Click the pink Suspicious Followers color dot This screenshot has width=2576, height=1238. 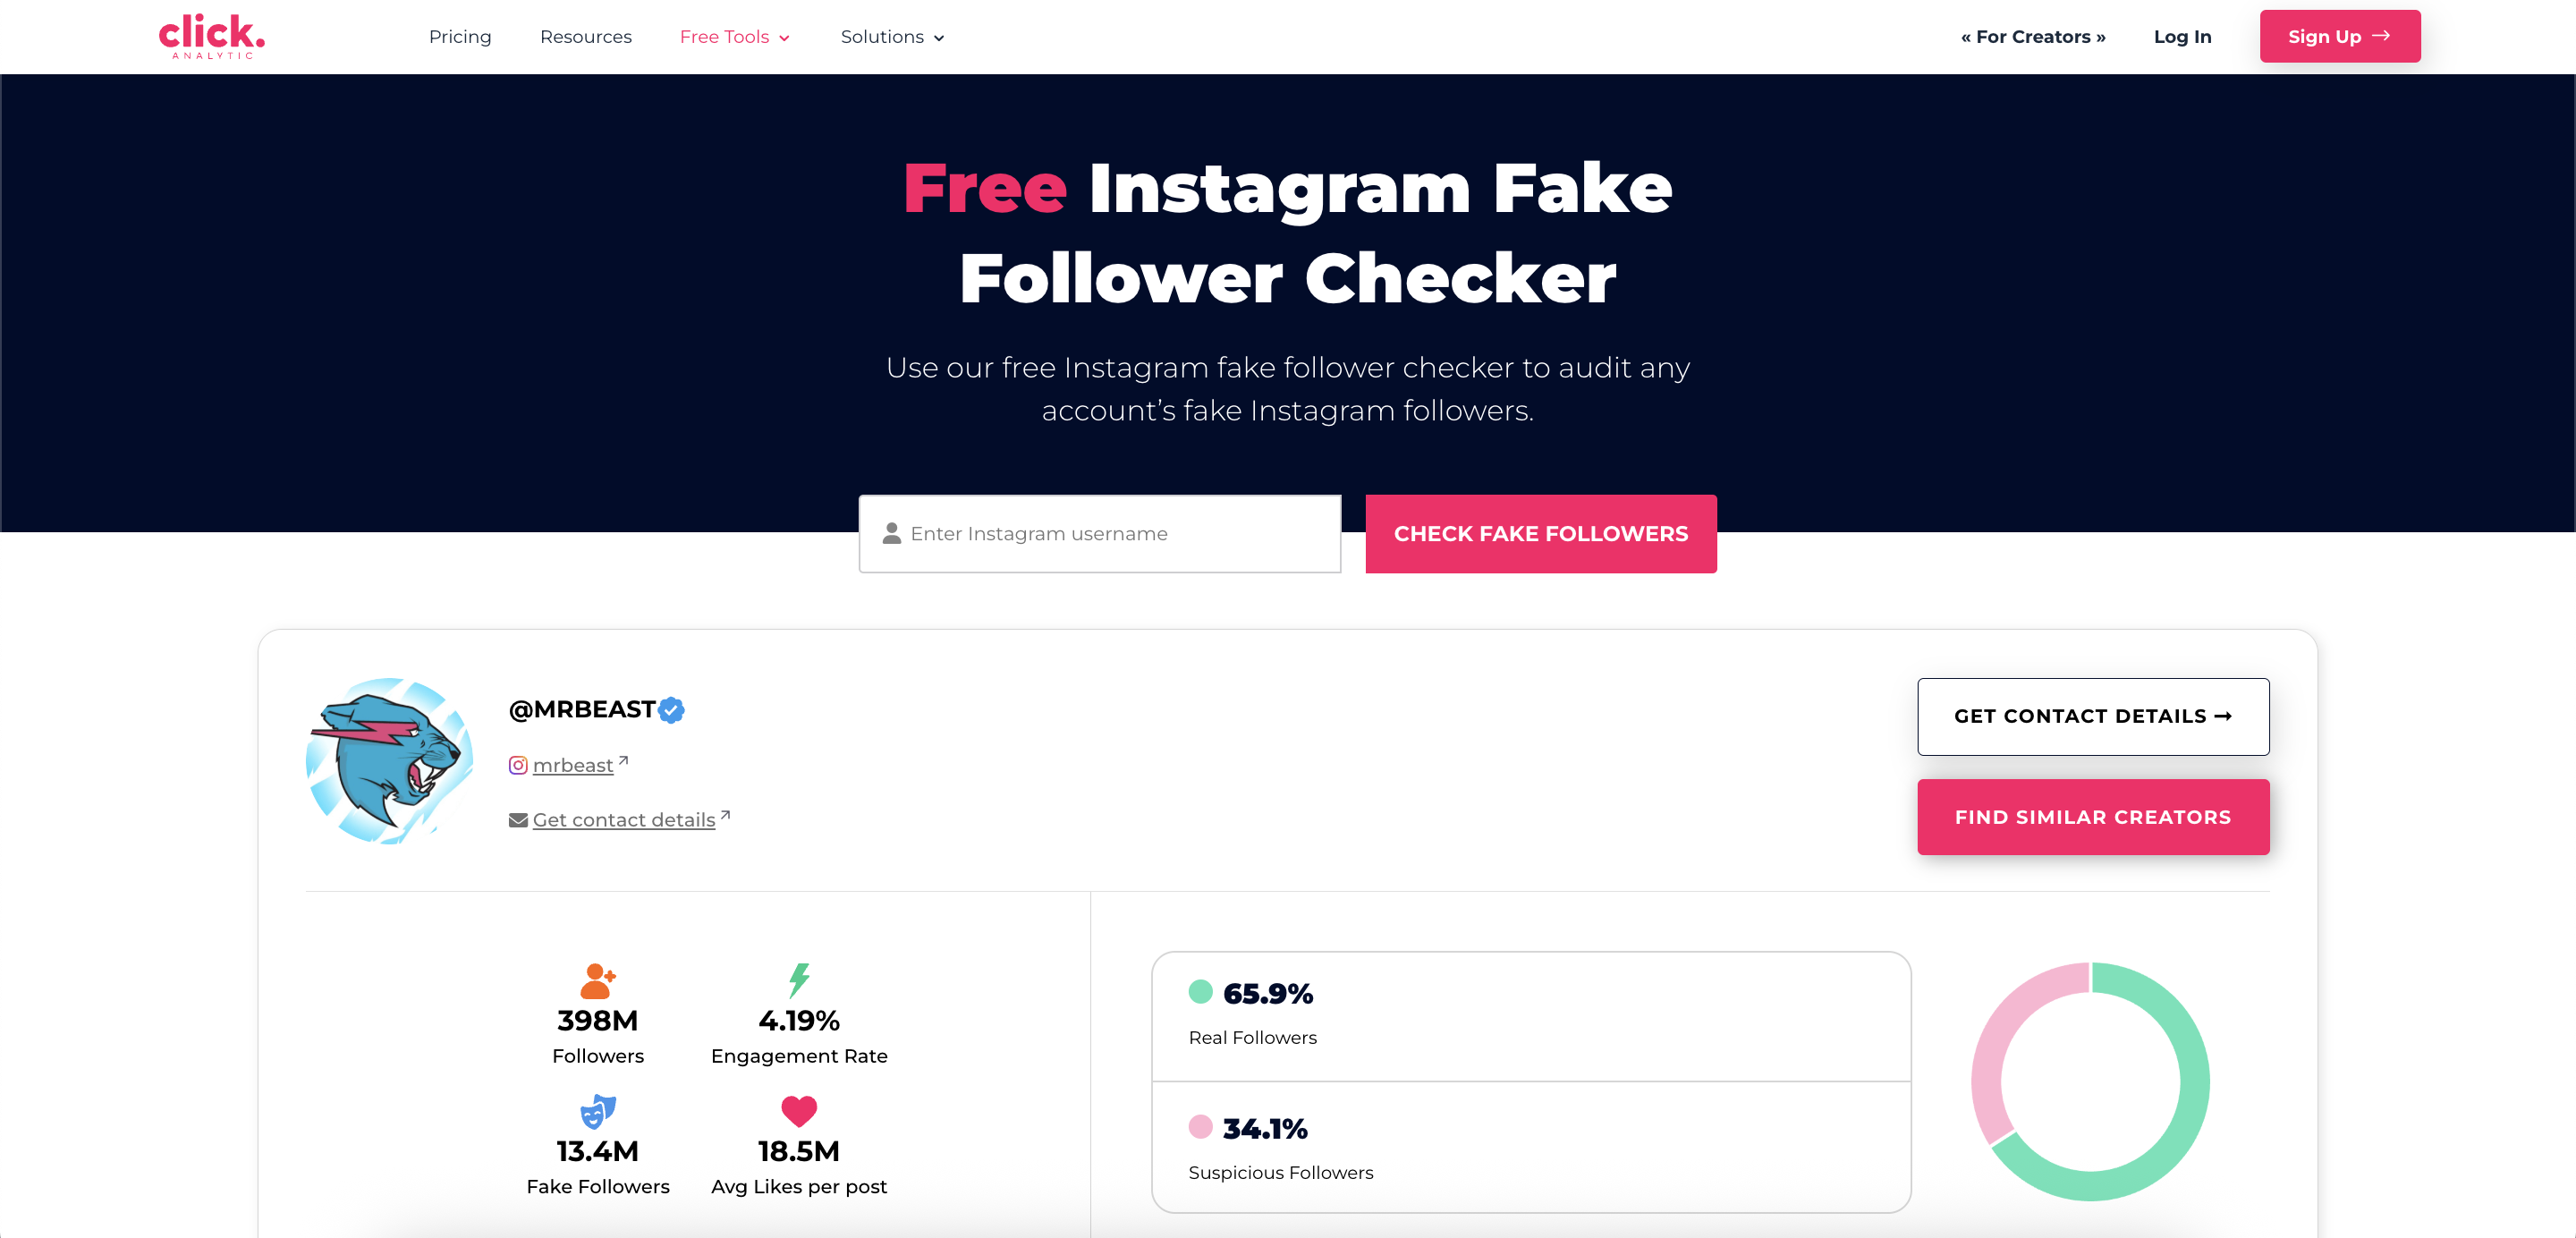(x=1200, y=1127)
